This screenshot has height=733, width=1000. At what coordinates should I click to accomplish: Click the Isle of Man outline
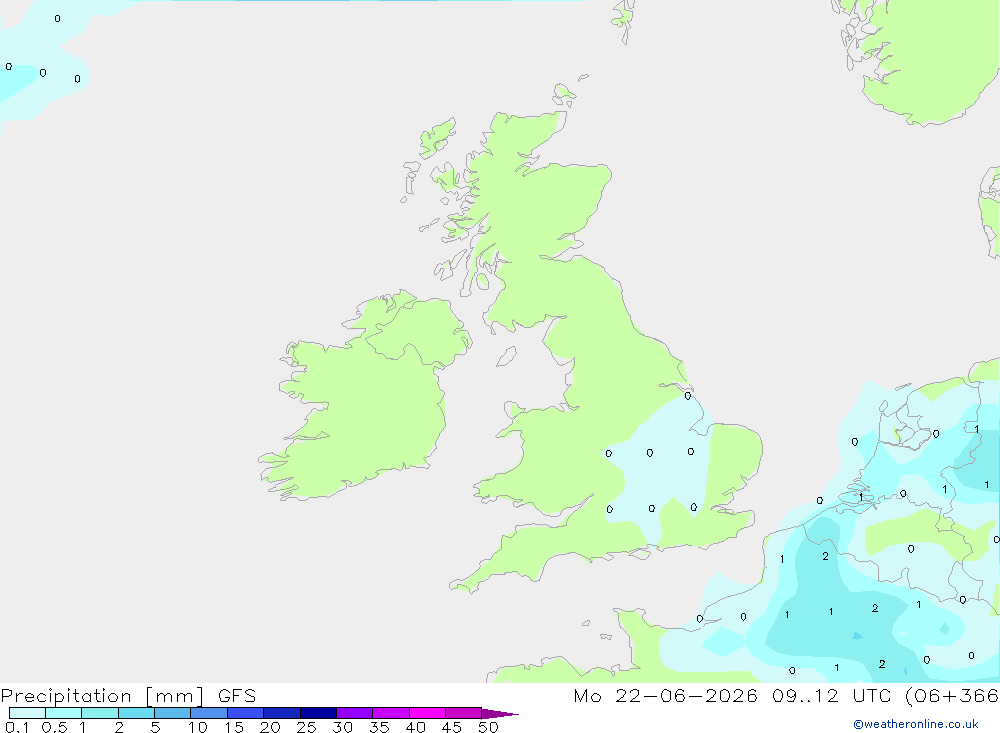[506, 356]
